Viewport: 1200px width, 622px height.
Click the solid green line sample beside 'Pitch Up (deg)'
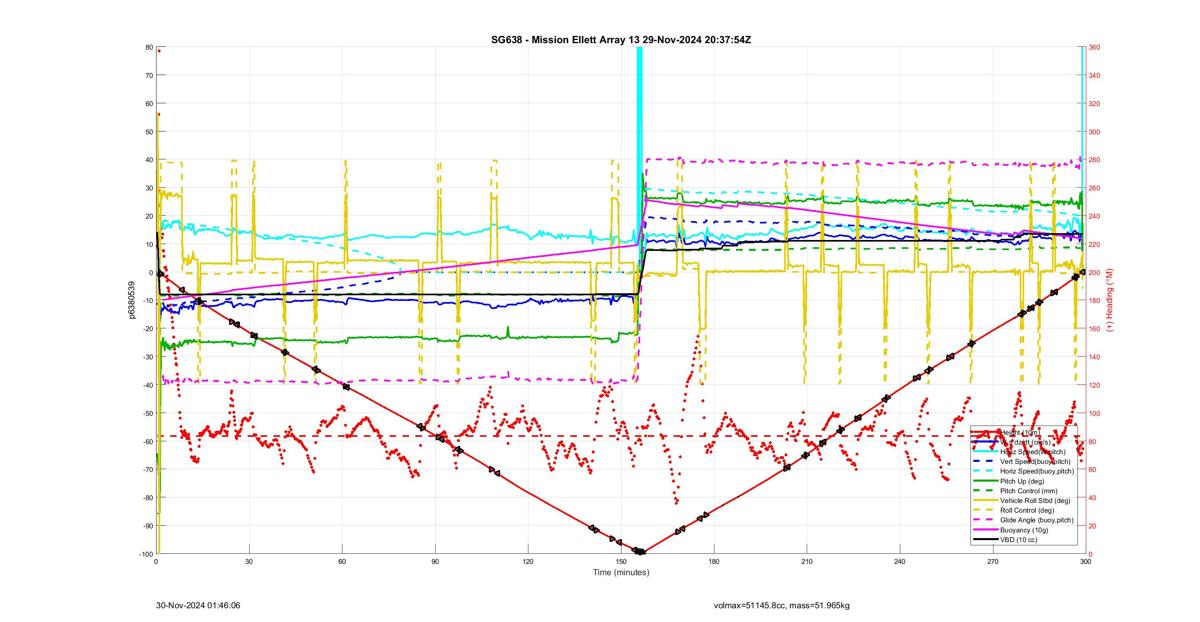[x=985, y=481]
